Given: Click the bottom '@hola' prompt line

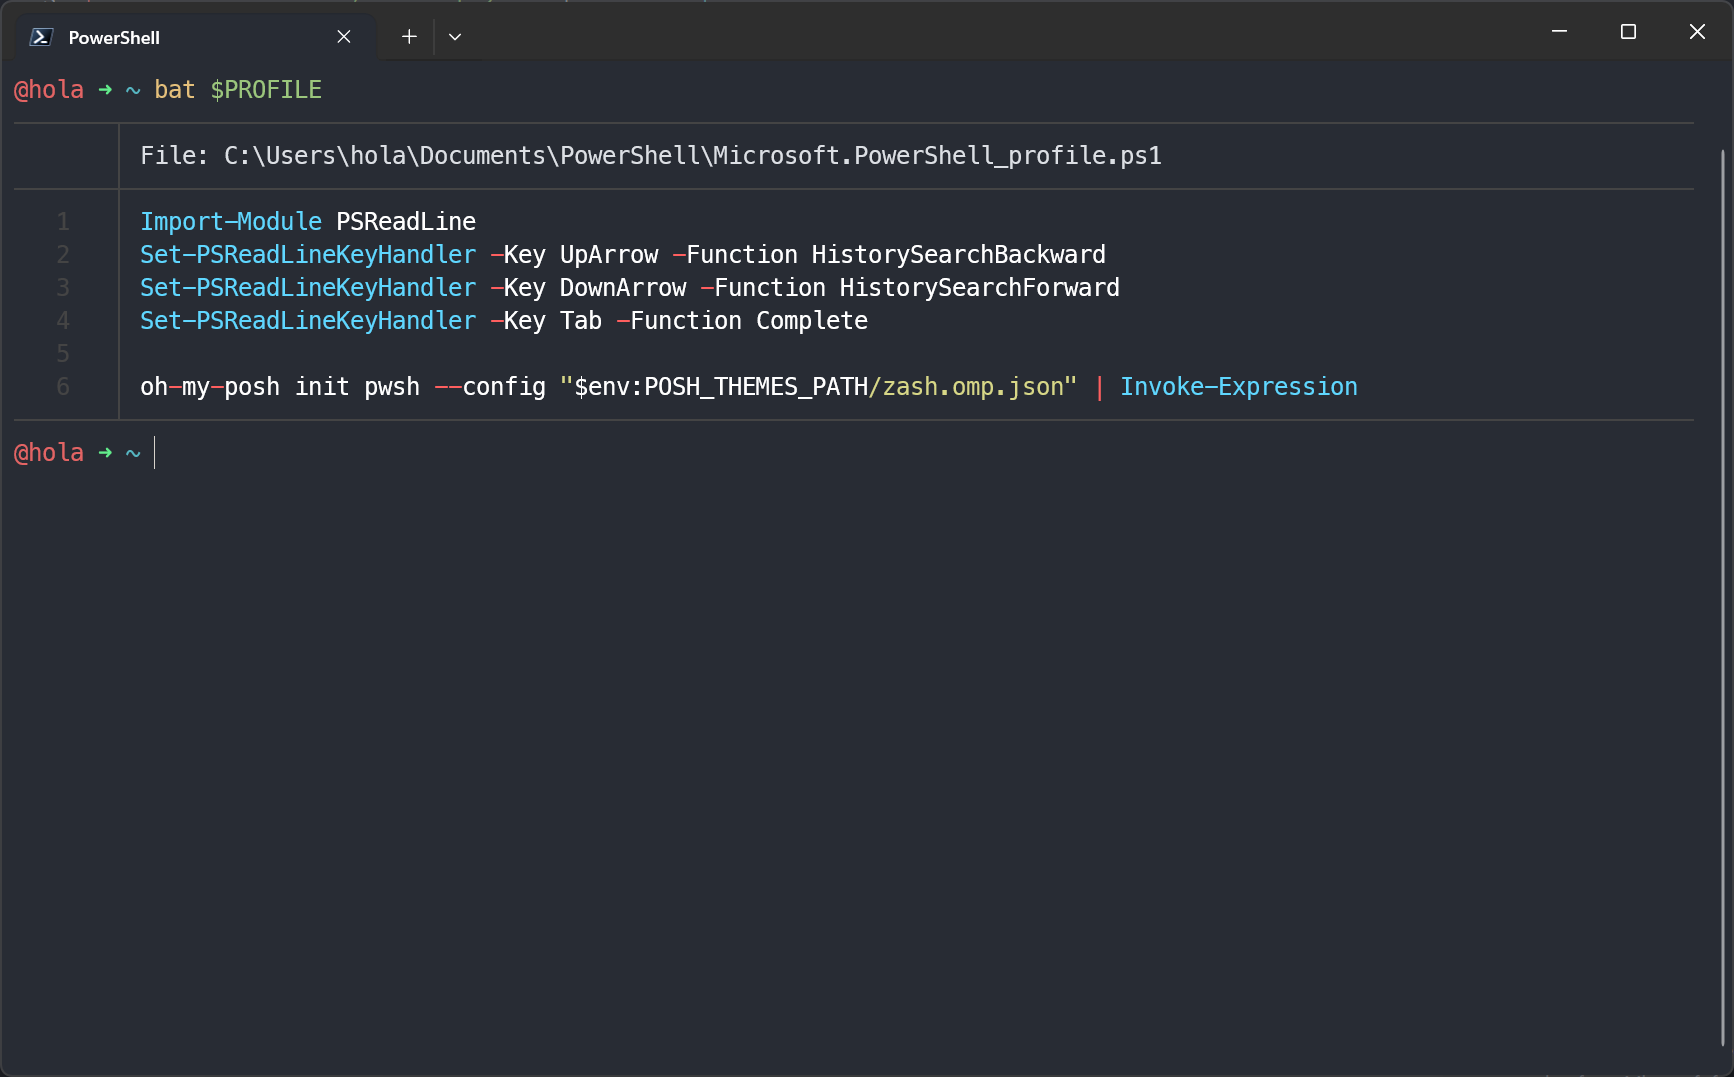Looking at the screenshot, I should [49, 453].
